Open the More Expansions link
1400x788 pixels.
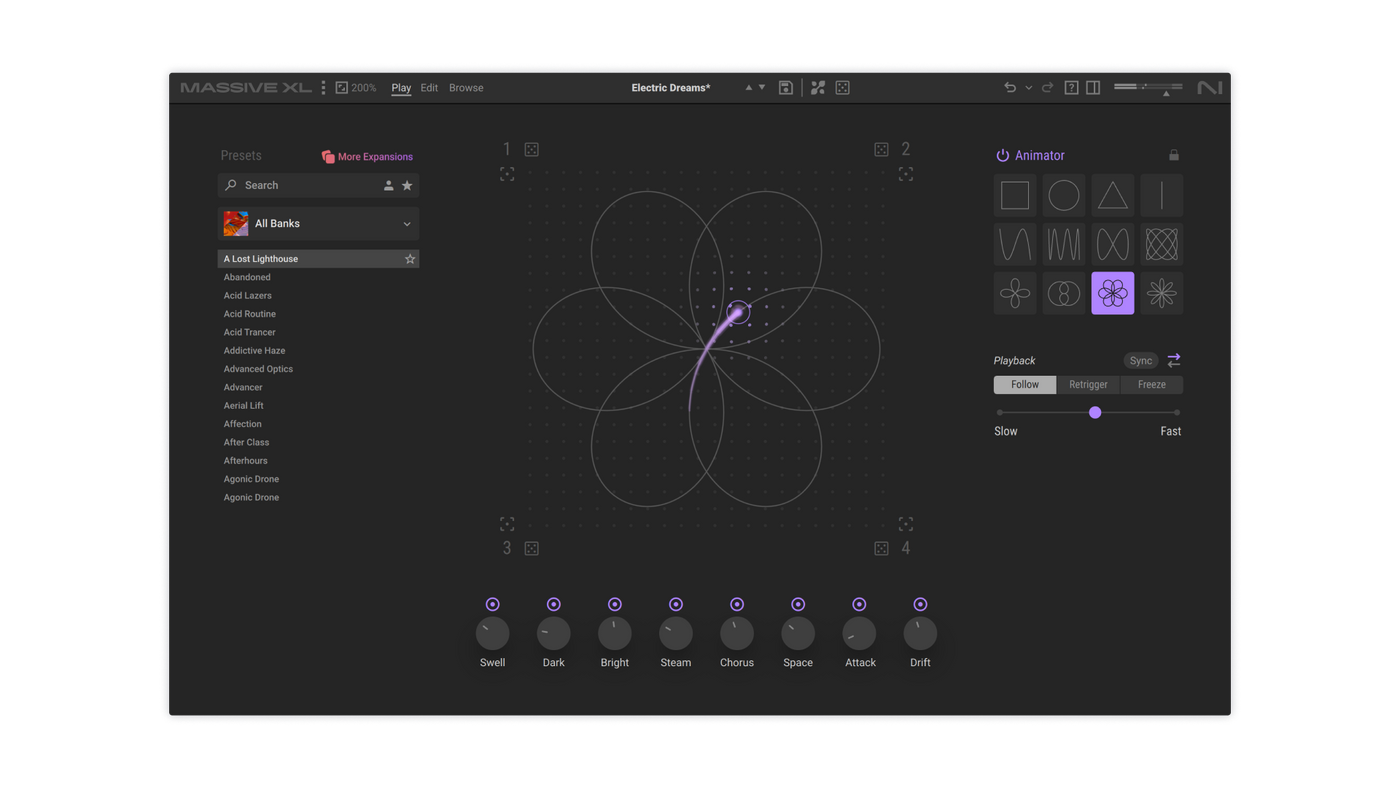tap(367, 157)
